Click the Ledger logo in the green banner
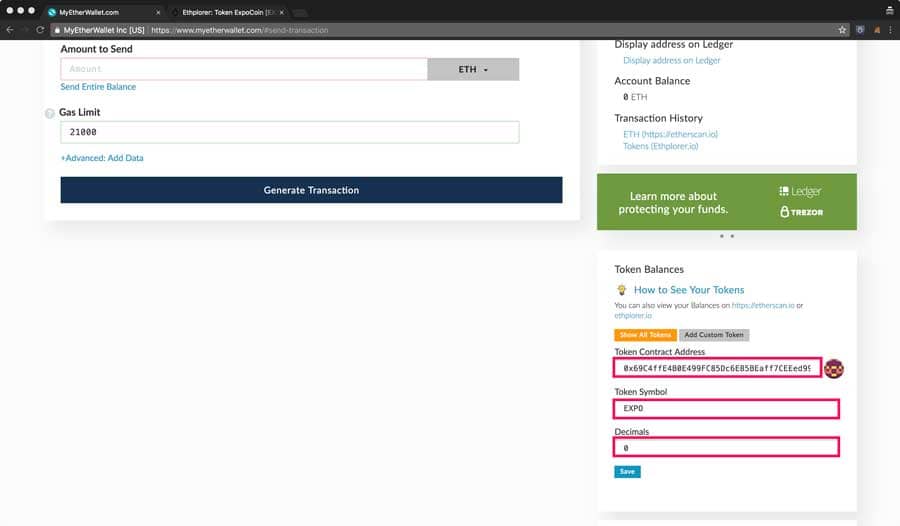 [800, 191]
